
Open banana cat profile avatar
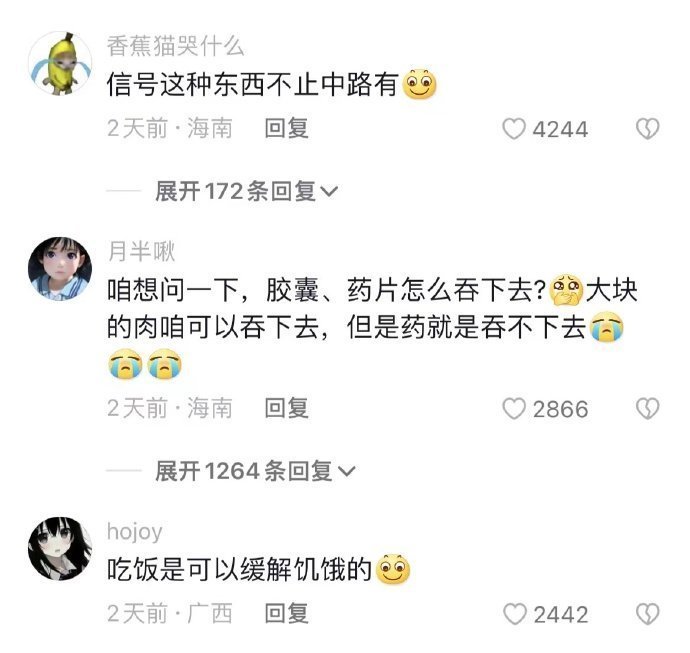pyautogui.click(x=60, y=63)
